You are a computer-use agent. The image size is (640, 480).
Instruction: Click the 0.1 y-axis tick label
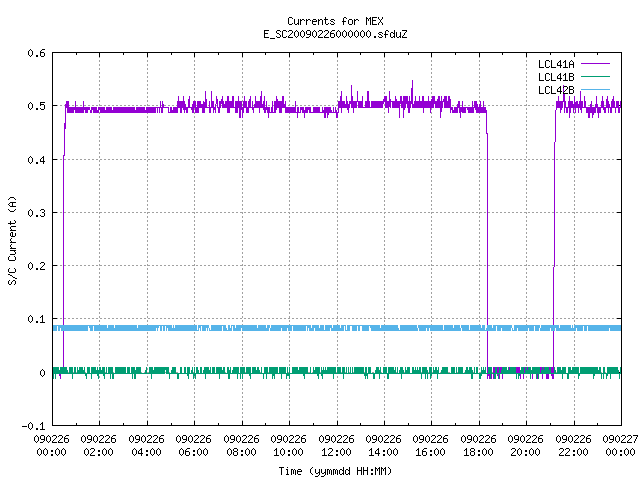[x=36, y=319]
